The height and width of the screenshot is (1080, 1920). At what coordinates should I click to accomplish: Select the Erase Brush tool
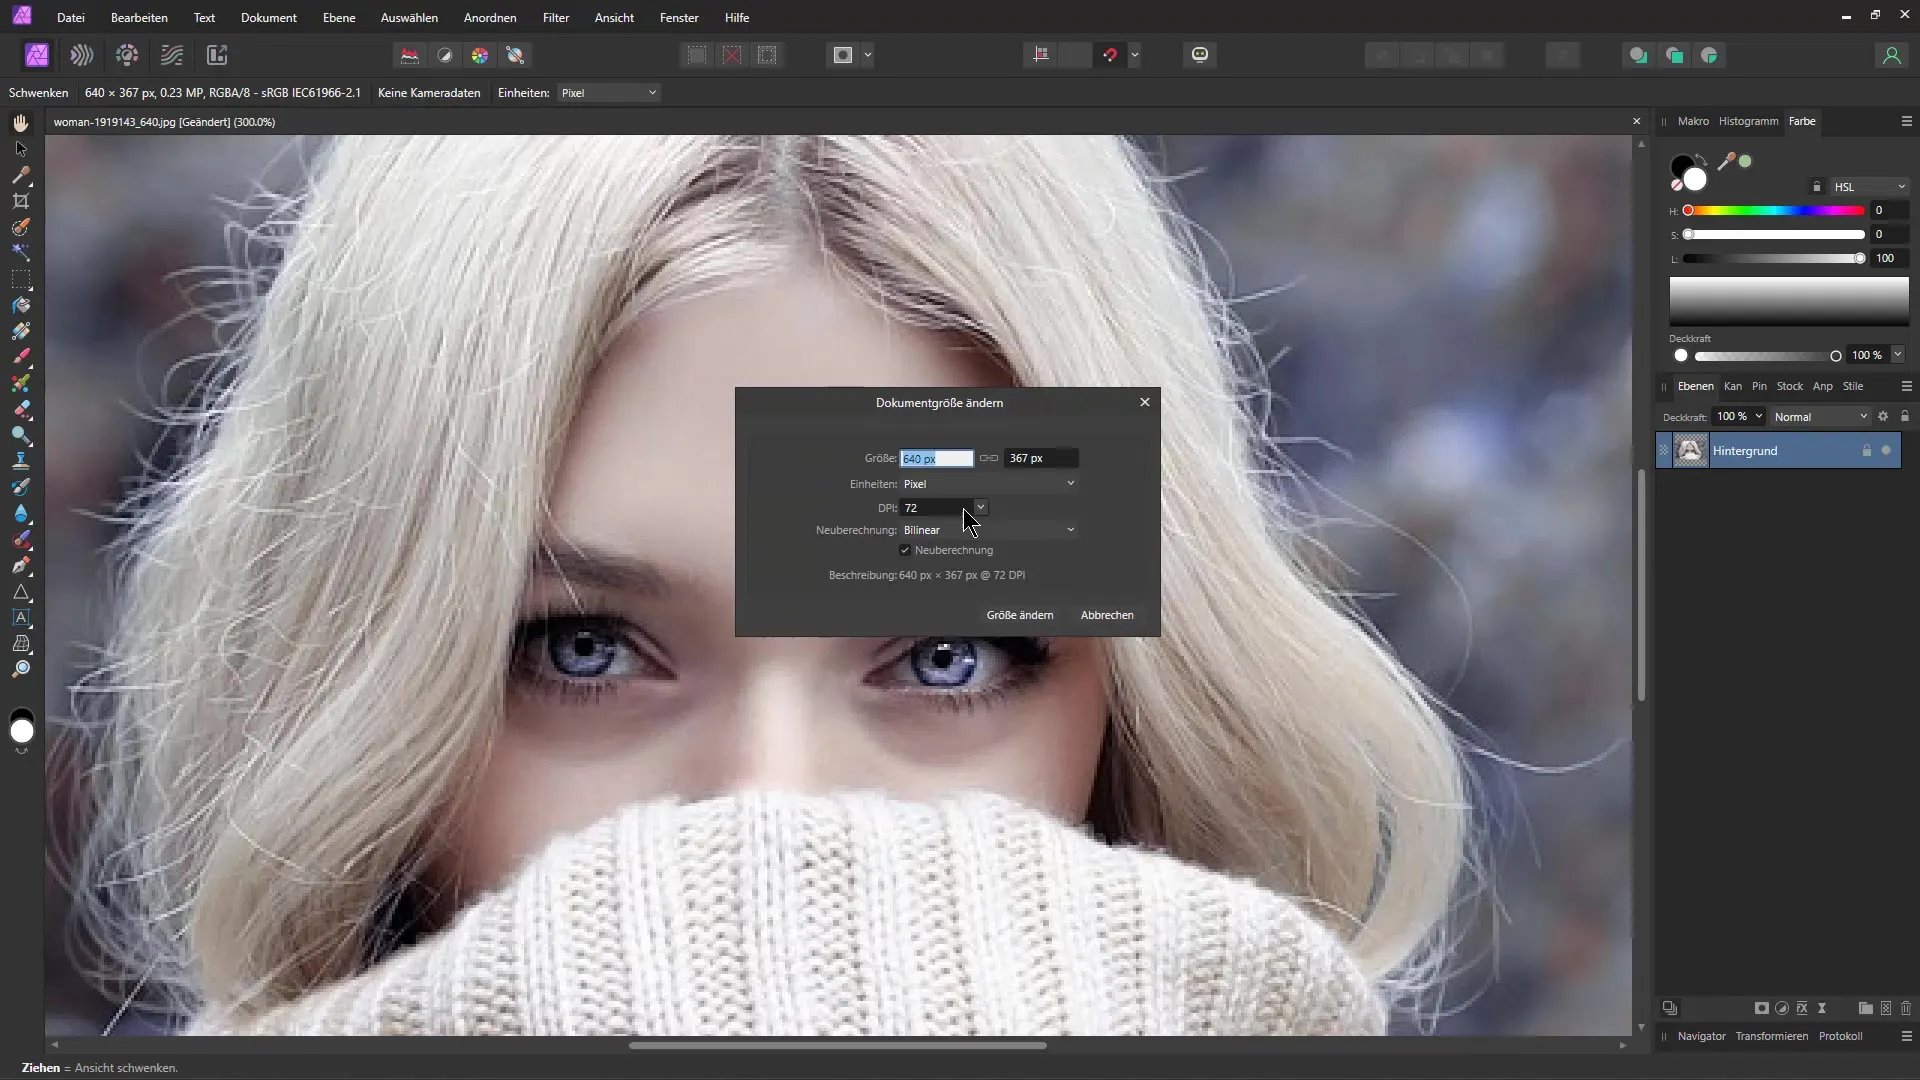pos(21,409)
